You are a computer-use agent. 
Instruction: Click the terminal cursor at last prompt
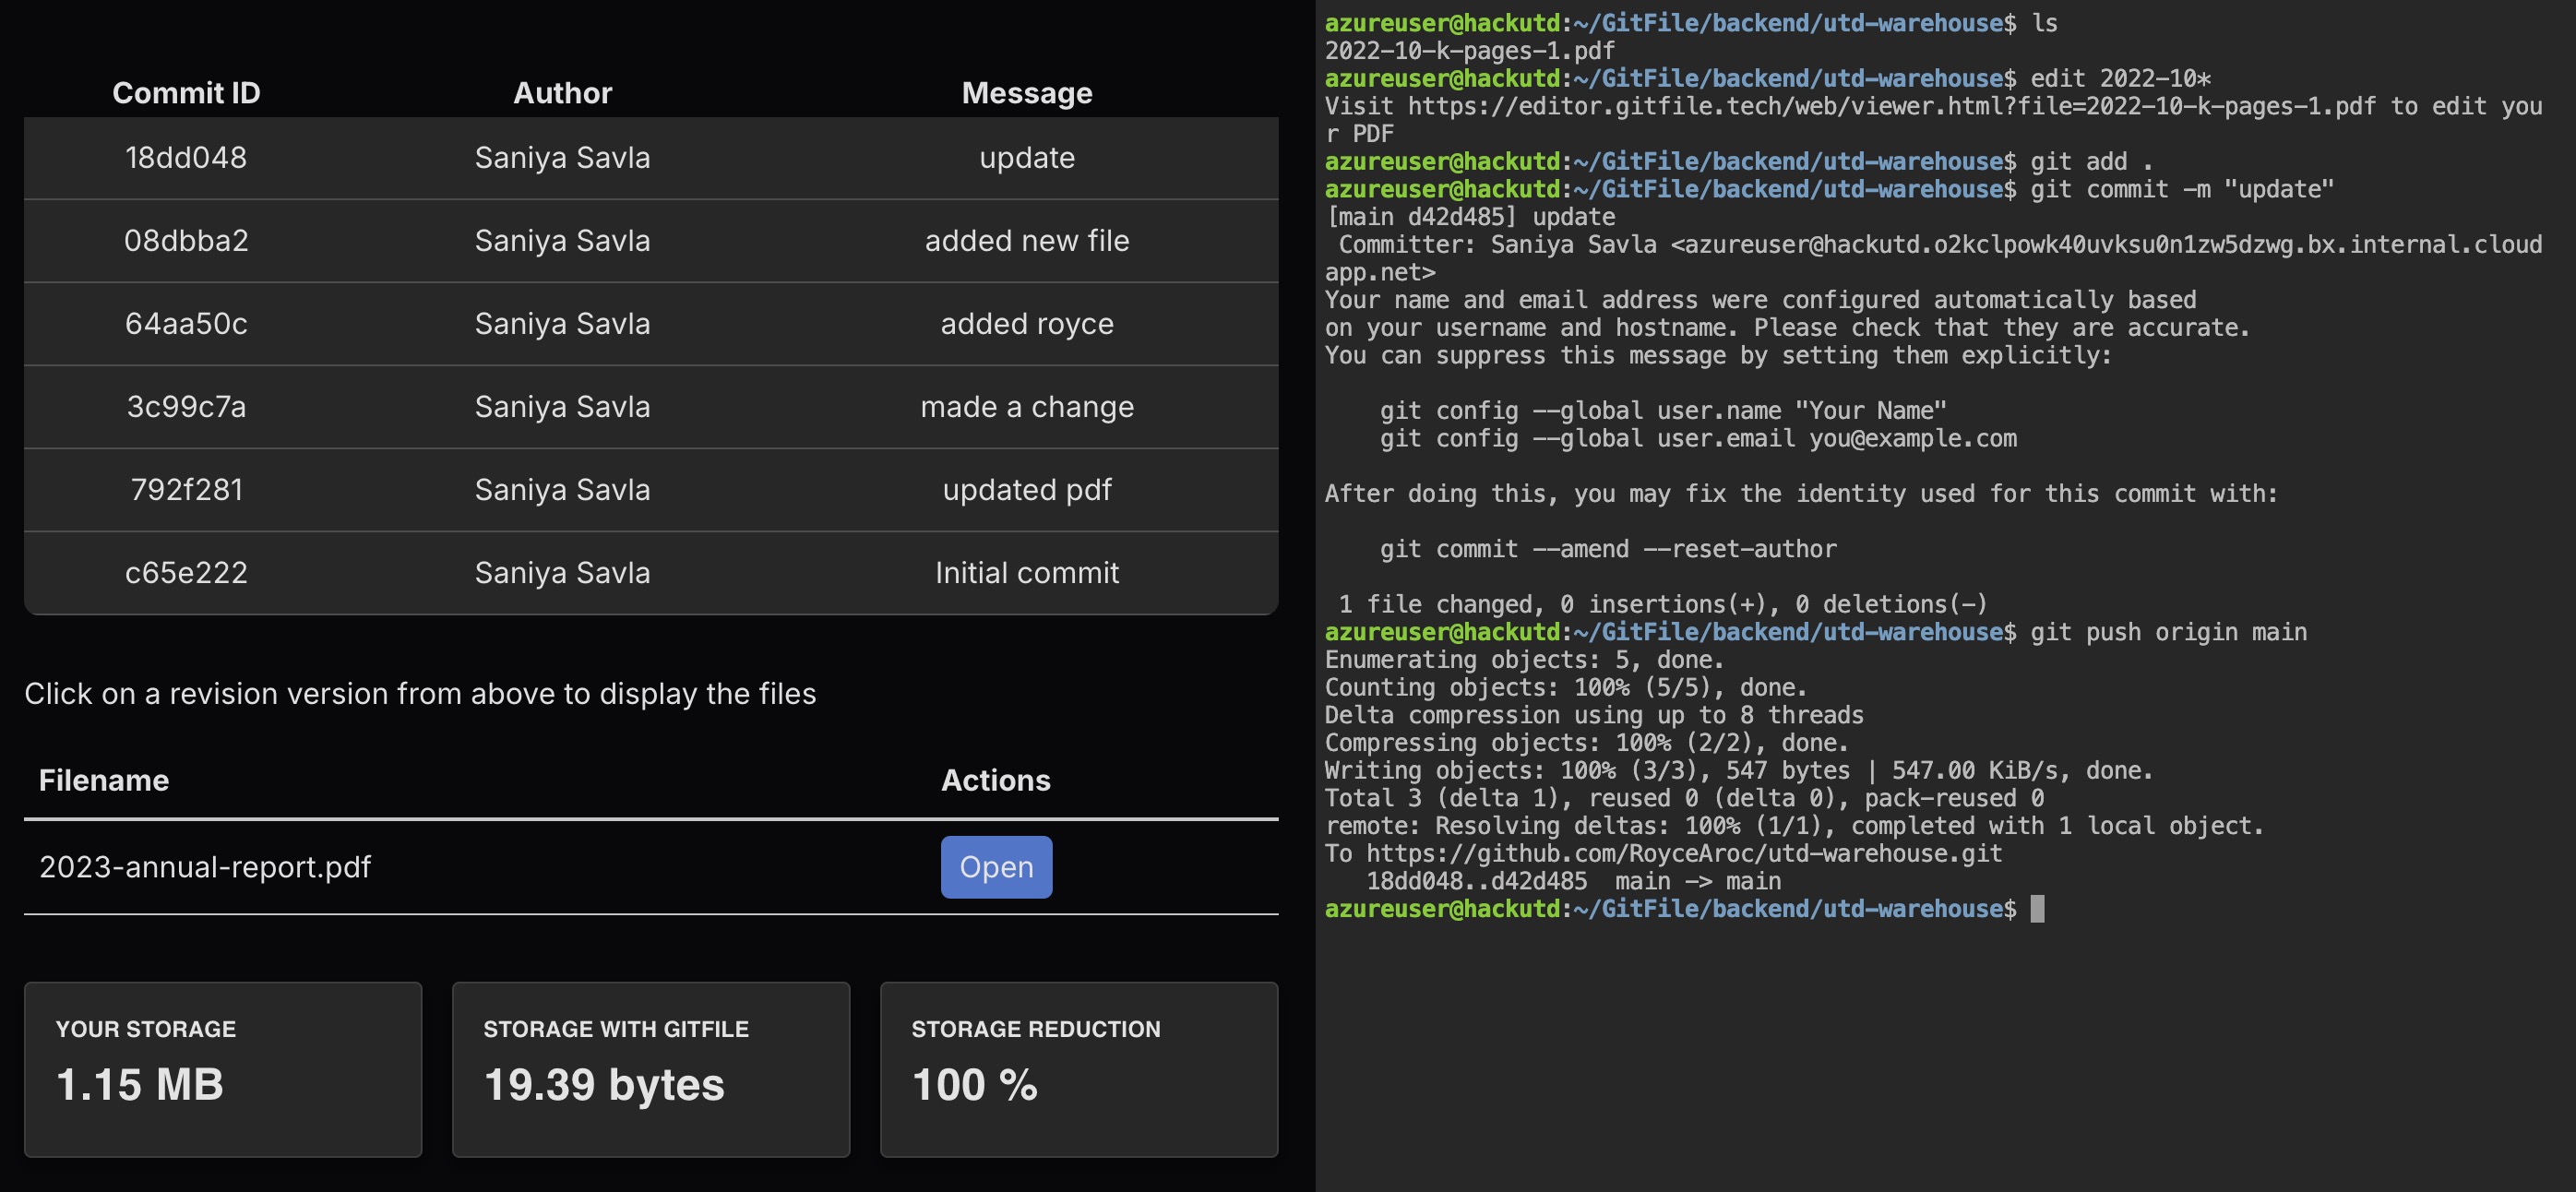point(2037,909)
